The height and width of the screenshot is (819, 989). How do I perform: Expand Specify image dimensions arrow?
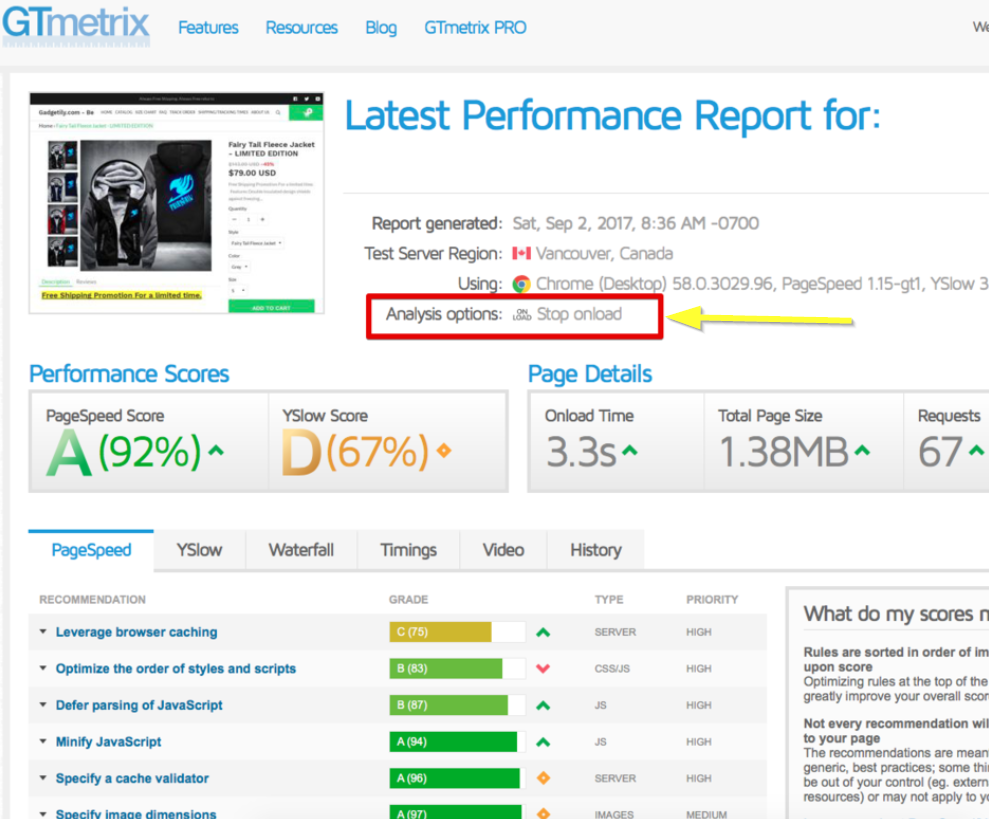tap(43, 814)
